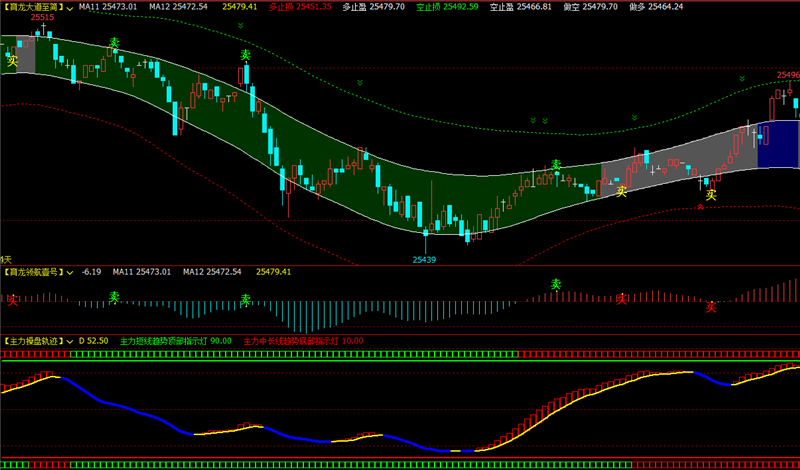
Task: Click the yellow 25479.41 value in top bar
Action: [242, 7]
